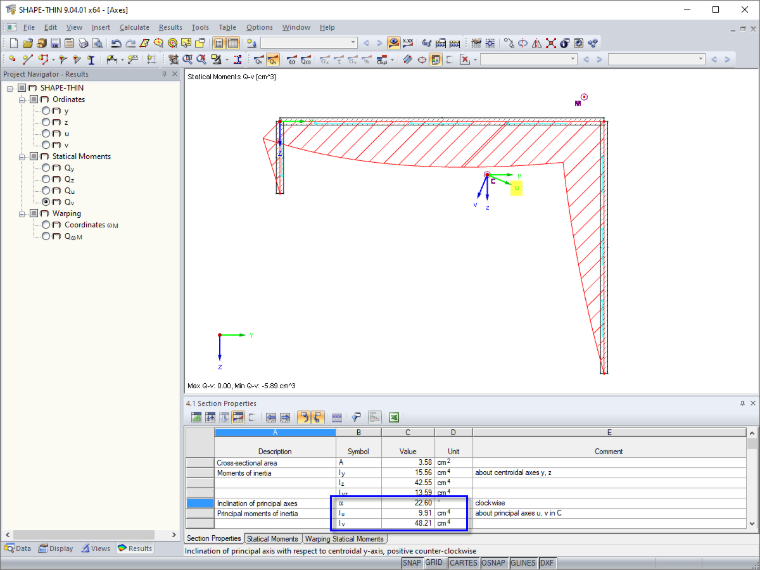Collapse the Ordinates tree group

tap(22, 99)
